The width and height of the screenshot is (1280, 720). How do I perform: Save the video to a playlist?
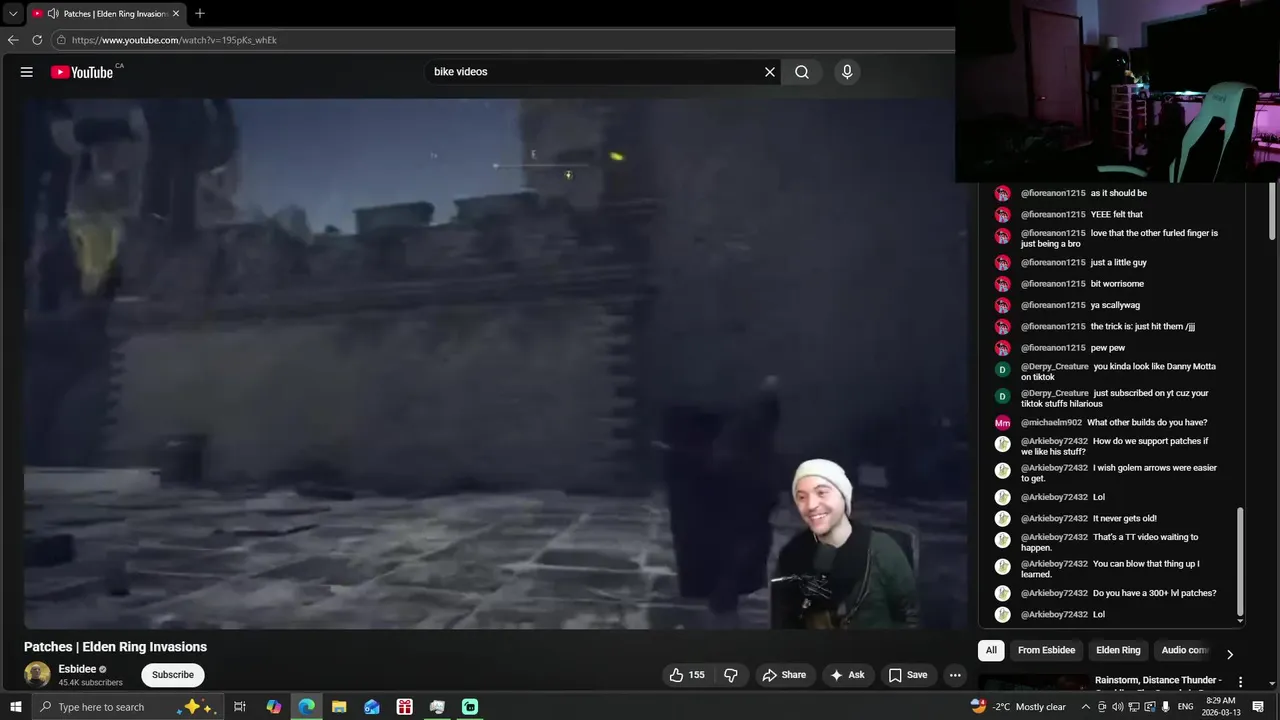908,675
